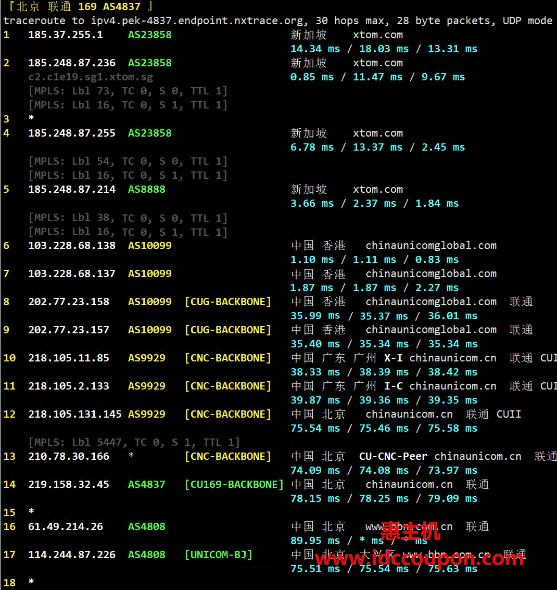Click CU-CNC-Peer text on hop 13
Viewport: 557px width, 590px height.
coord(393,456)
